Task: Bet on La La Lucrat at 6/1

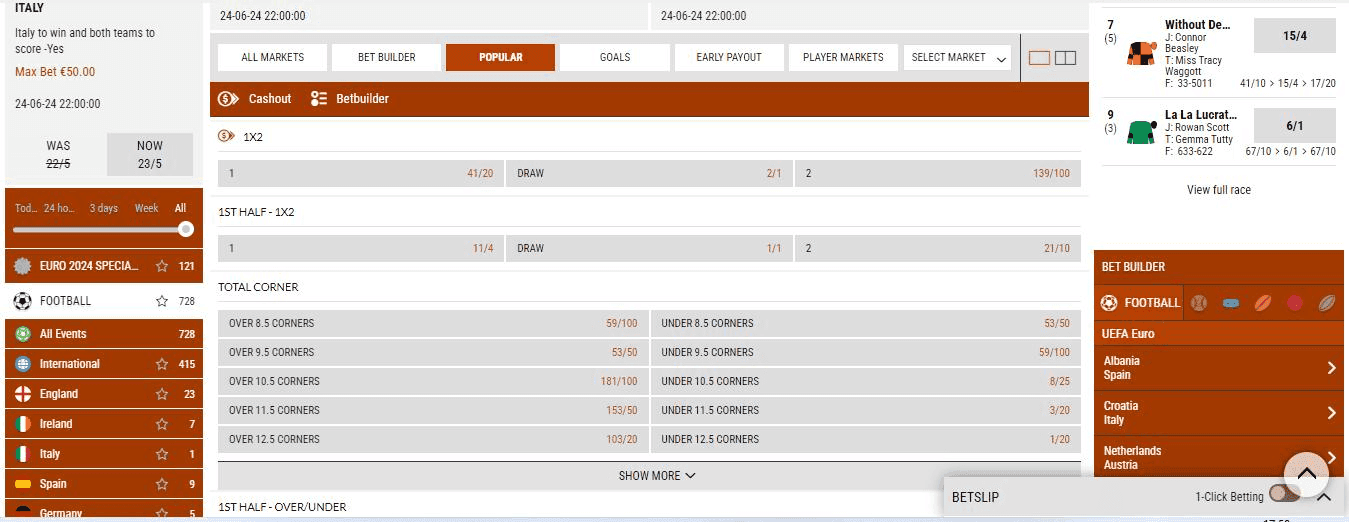Action: 1294,126
